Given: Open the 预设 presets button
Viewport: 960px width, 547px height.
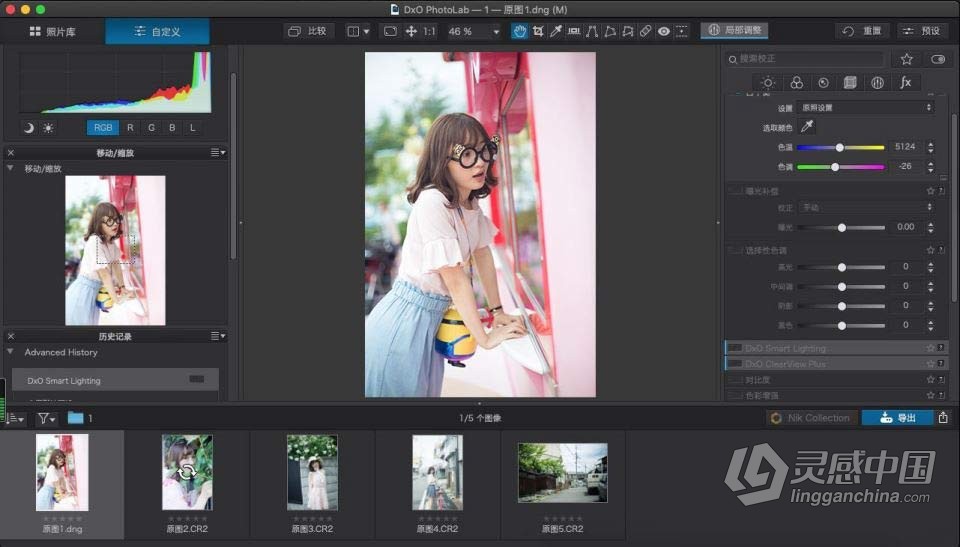Looking at the screenshot, I should 923,31.
